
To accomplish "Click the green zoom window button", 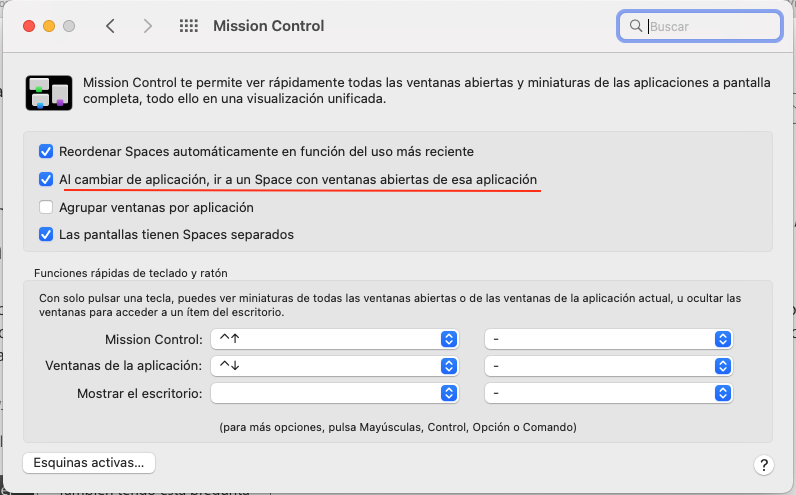I will (x=72, y=26).
